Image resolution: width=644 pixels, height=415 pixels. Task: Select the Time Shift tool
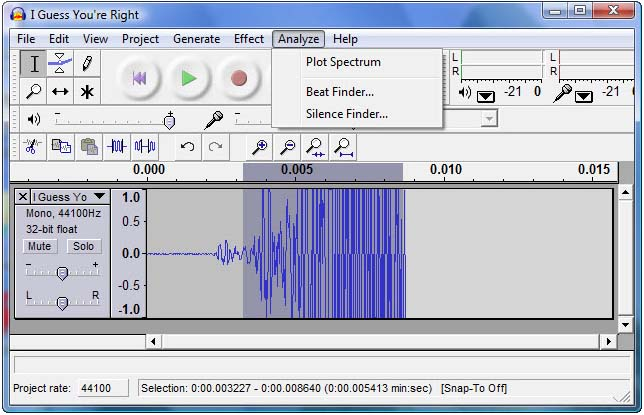click(x=61, y=92)
